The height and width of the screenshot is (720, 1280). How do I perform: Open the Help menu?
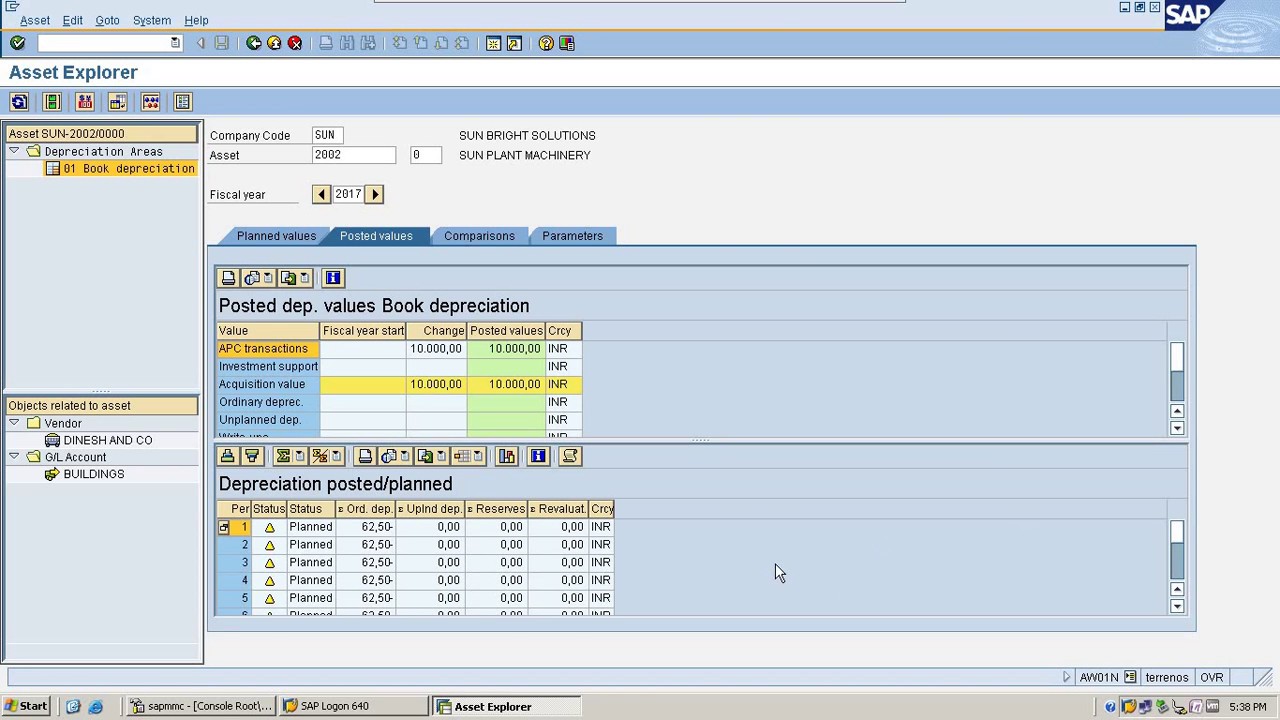coord(196,20)
